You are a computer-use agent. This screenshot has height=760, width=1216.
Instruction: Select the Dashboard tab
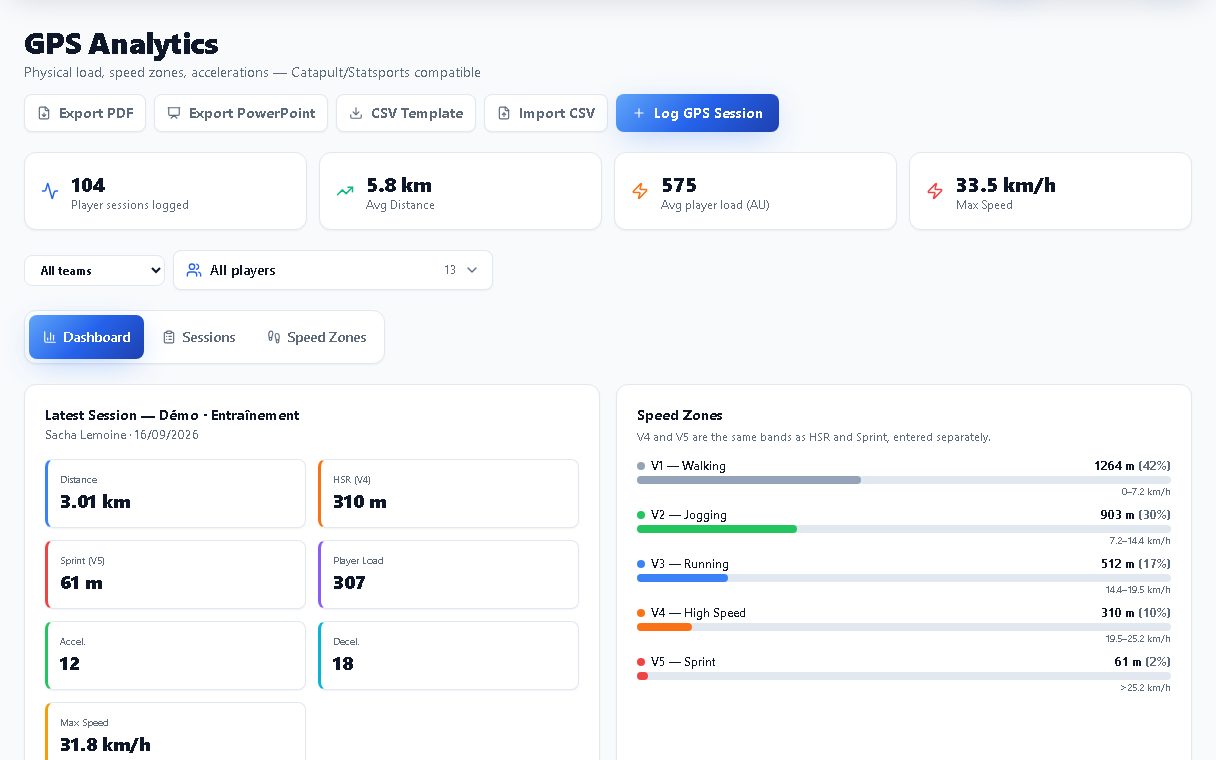(x=86, y=337)
